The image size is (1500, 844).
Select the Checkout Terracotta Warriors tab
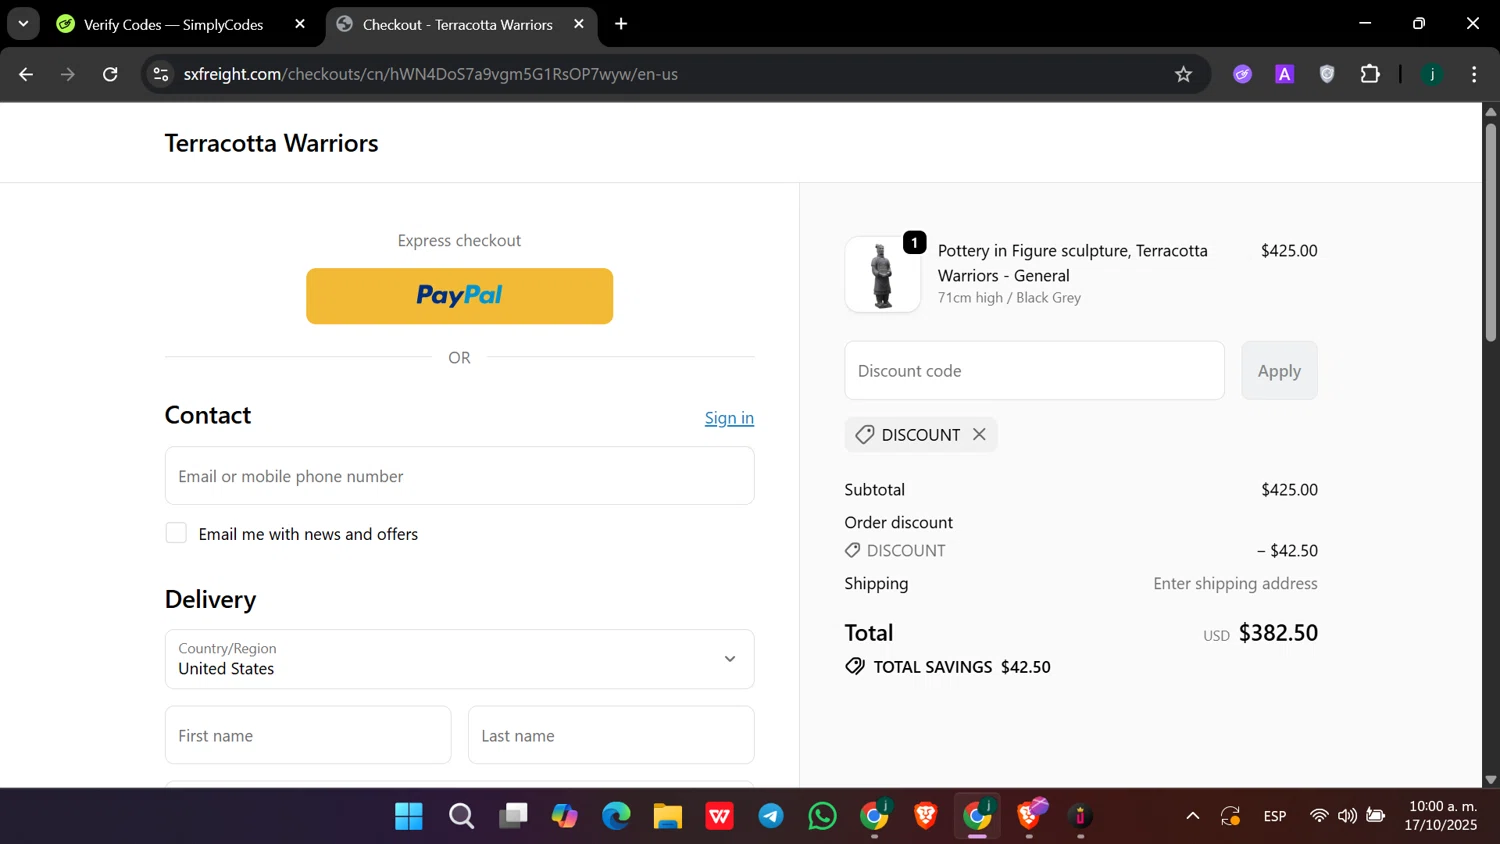[457, 25]
